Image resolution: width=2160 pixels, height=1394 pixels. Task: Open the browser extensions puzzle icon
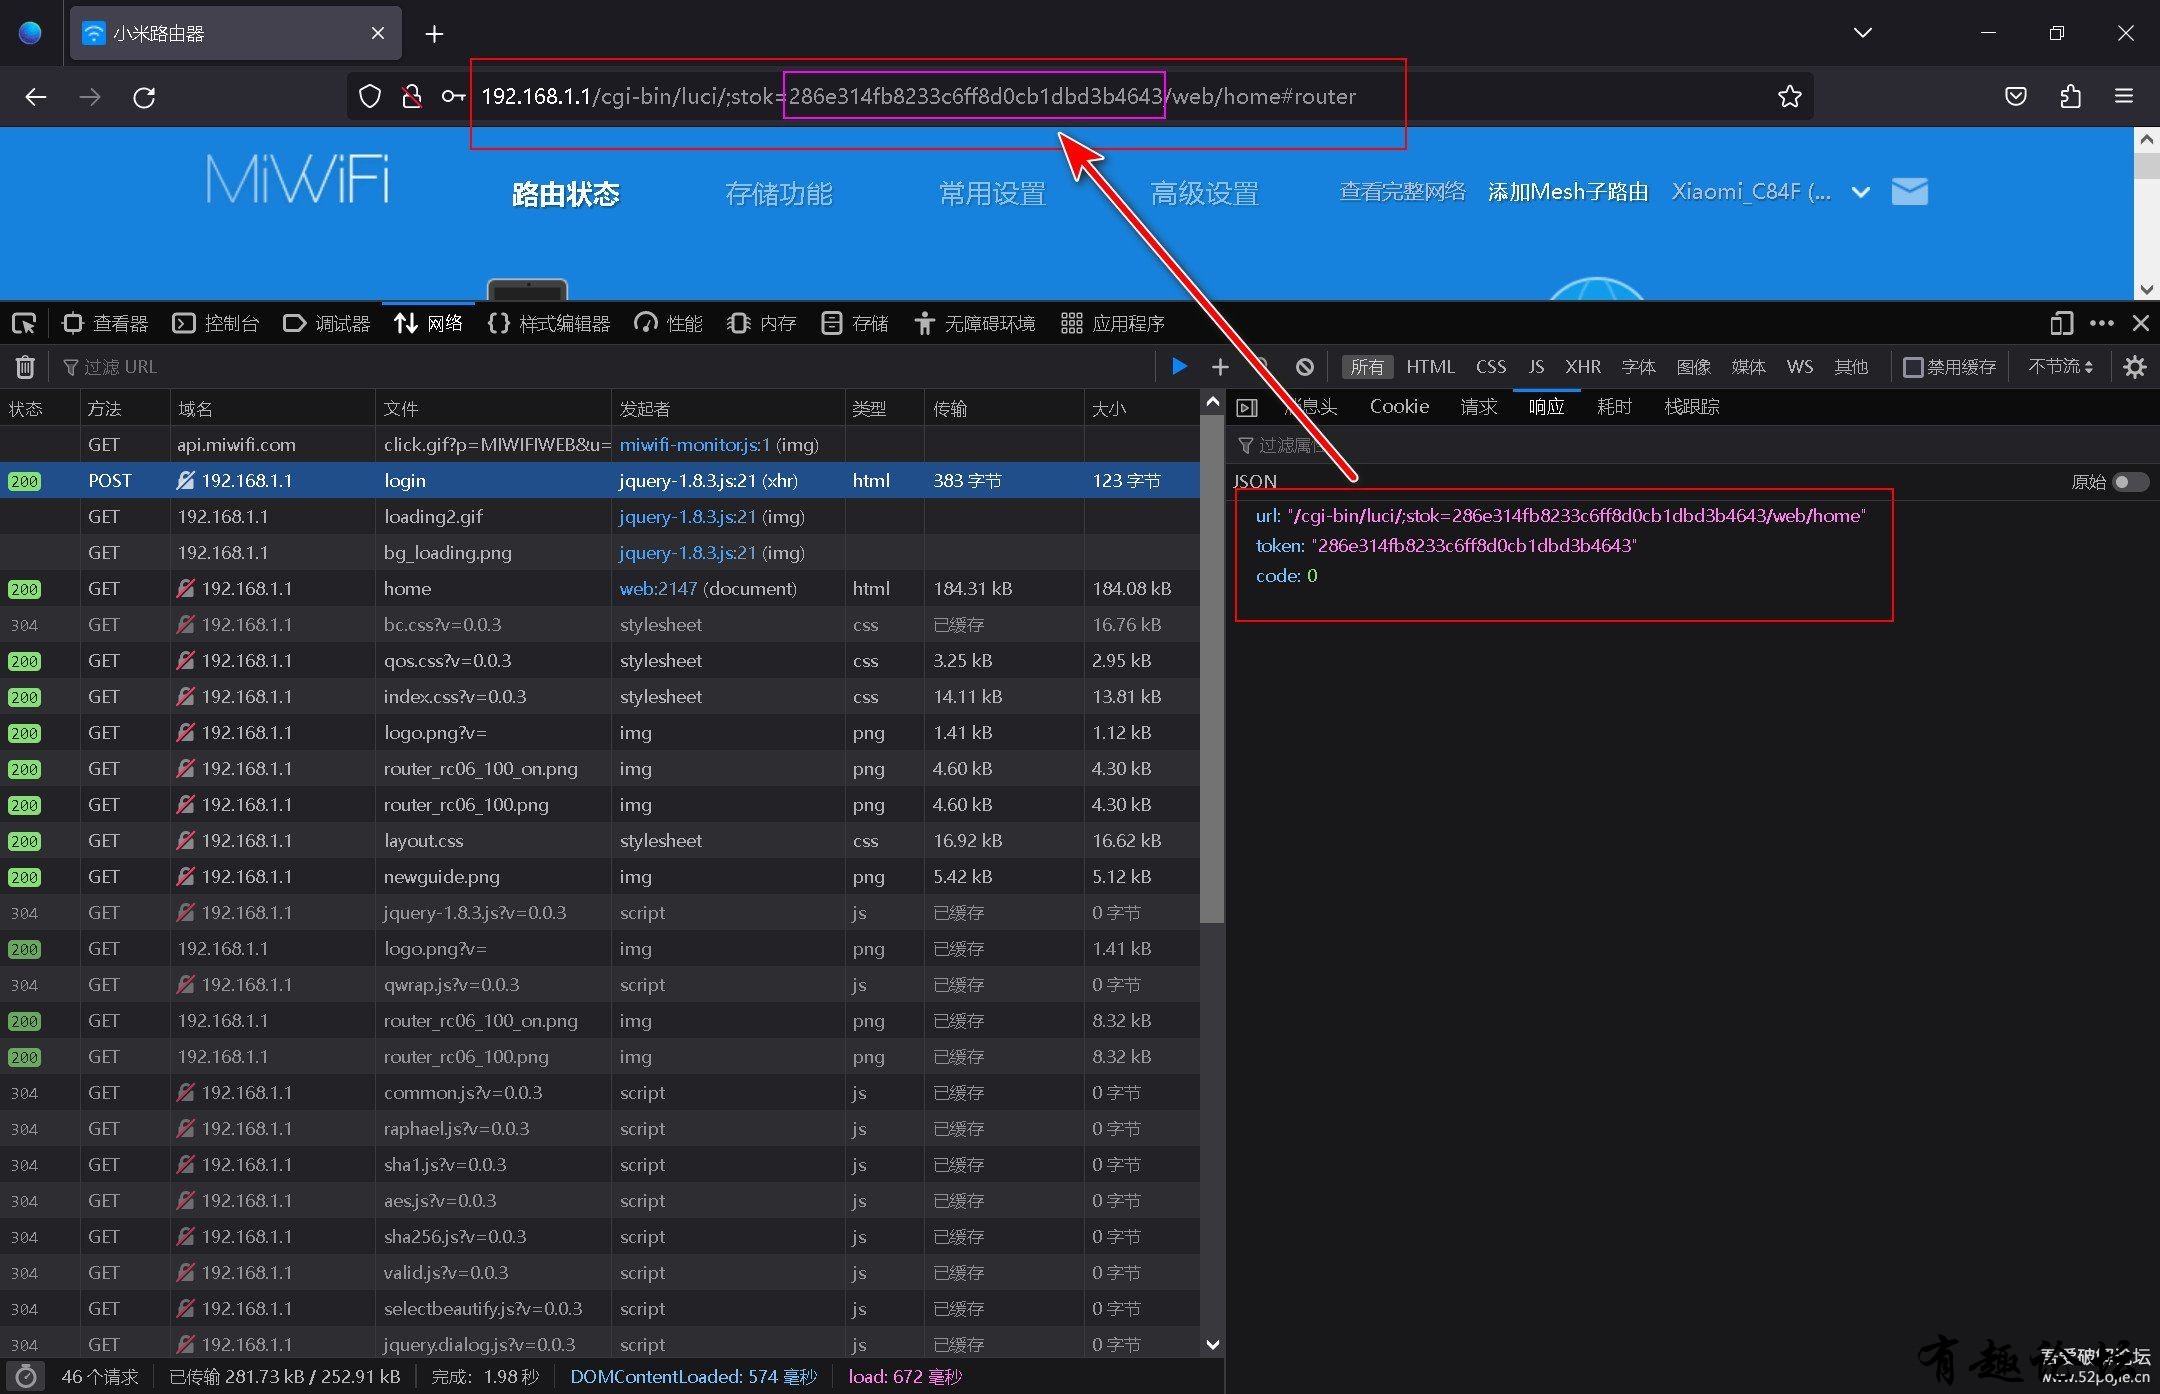coord(2071,96)
